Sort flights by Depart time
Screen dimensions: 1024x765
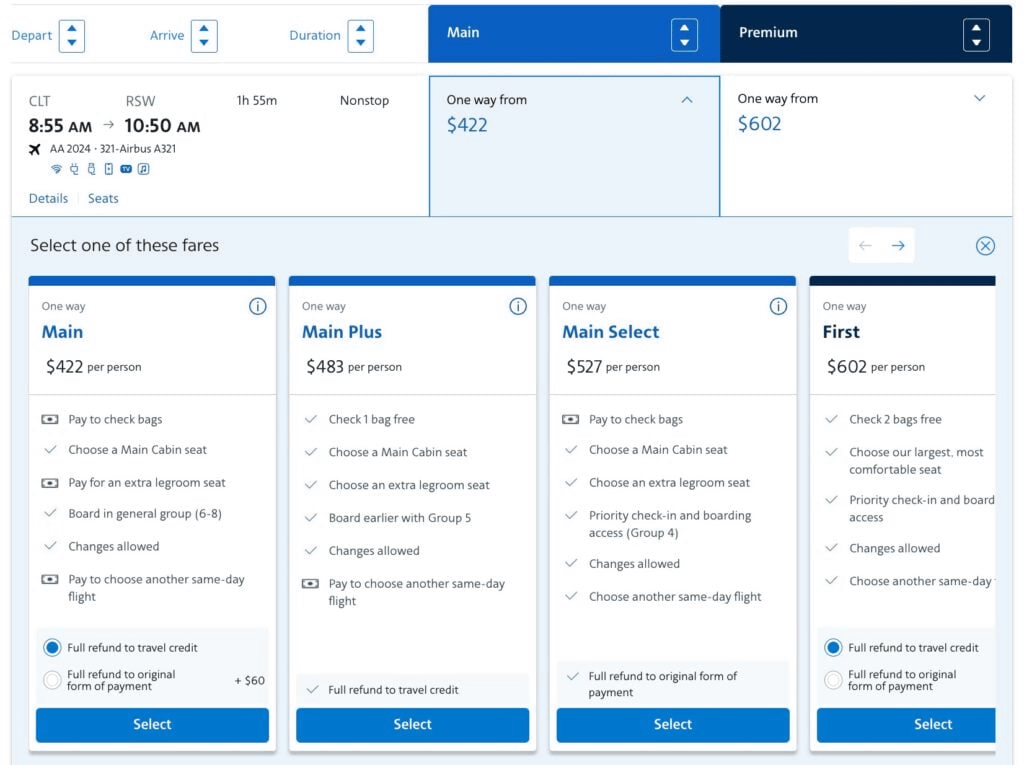72,35
